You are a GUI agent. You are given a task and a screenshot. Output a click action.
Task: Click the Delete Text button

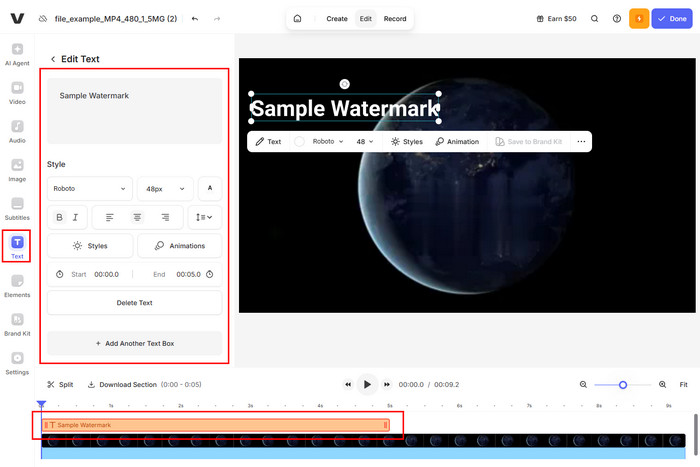[x=134, y=303]
